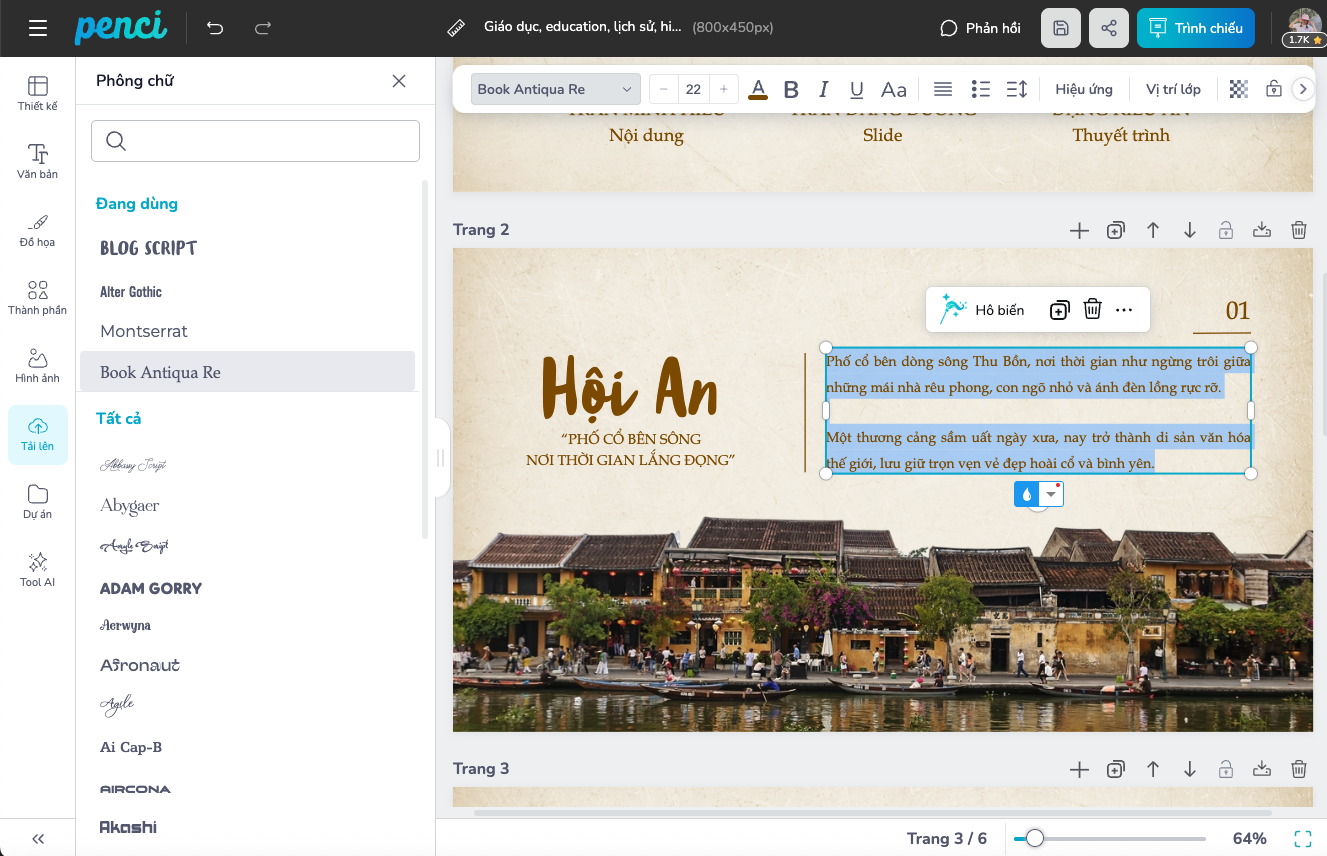Click the Hô biến button

tap(983, 310)
